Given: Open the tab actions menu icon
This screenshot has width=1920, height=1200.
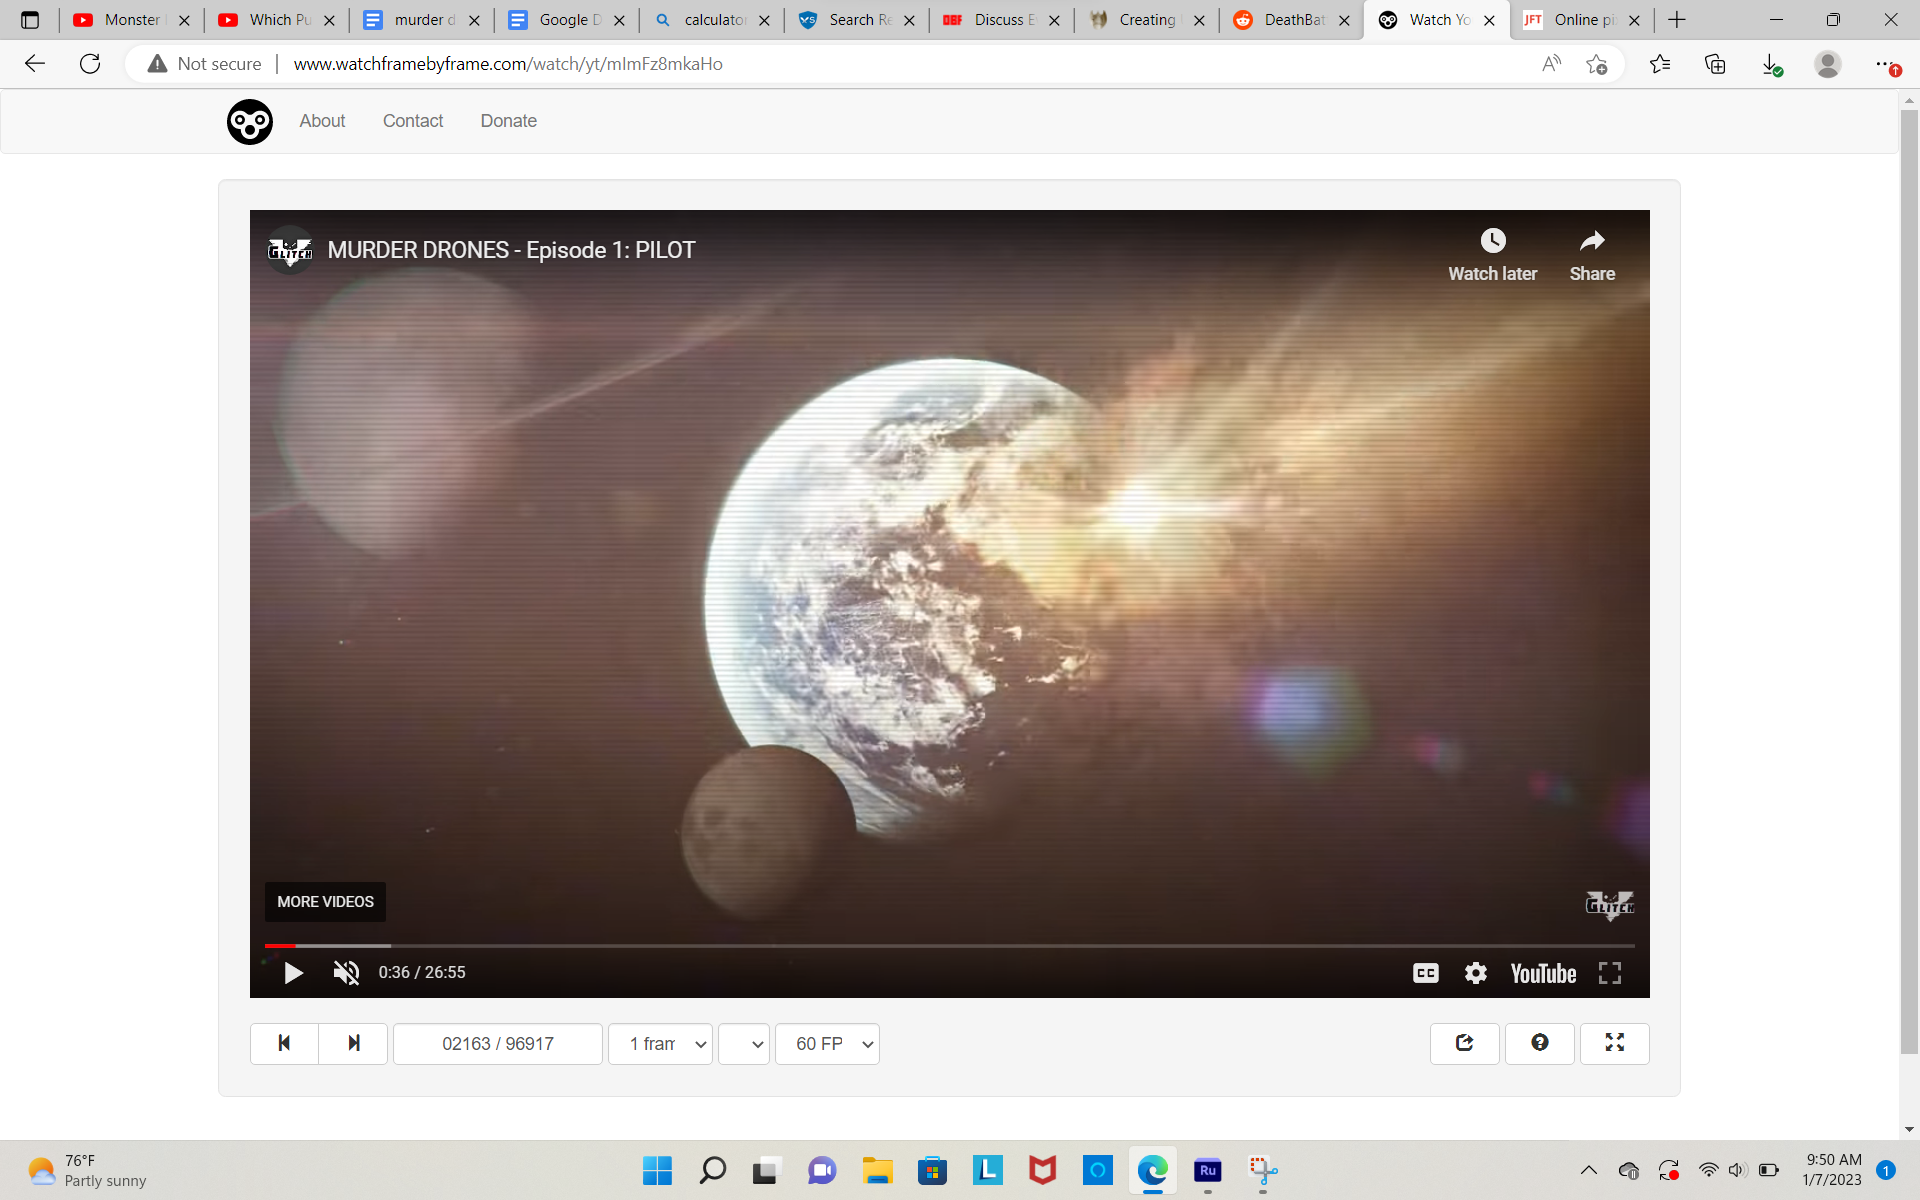Looking at the screenshot, I should point(30,20).
